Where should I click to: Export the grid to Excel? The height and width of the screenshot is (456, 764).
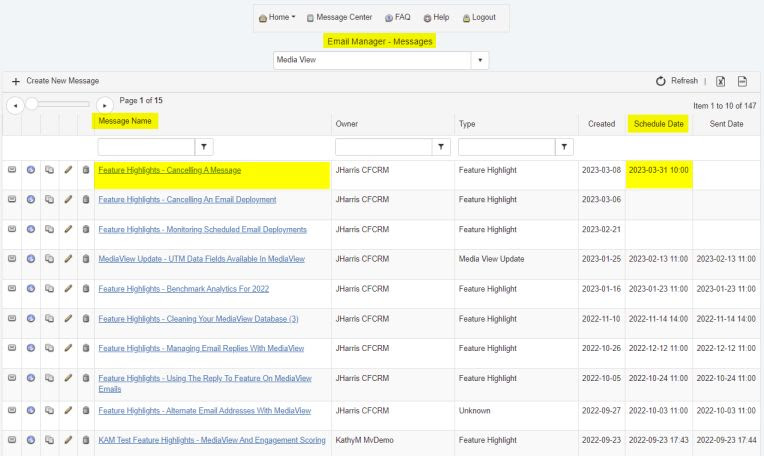click(720, 81)
